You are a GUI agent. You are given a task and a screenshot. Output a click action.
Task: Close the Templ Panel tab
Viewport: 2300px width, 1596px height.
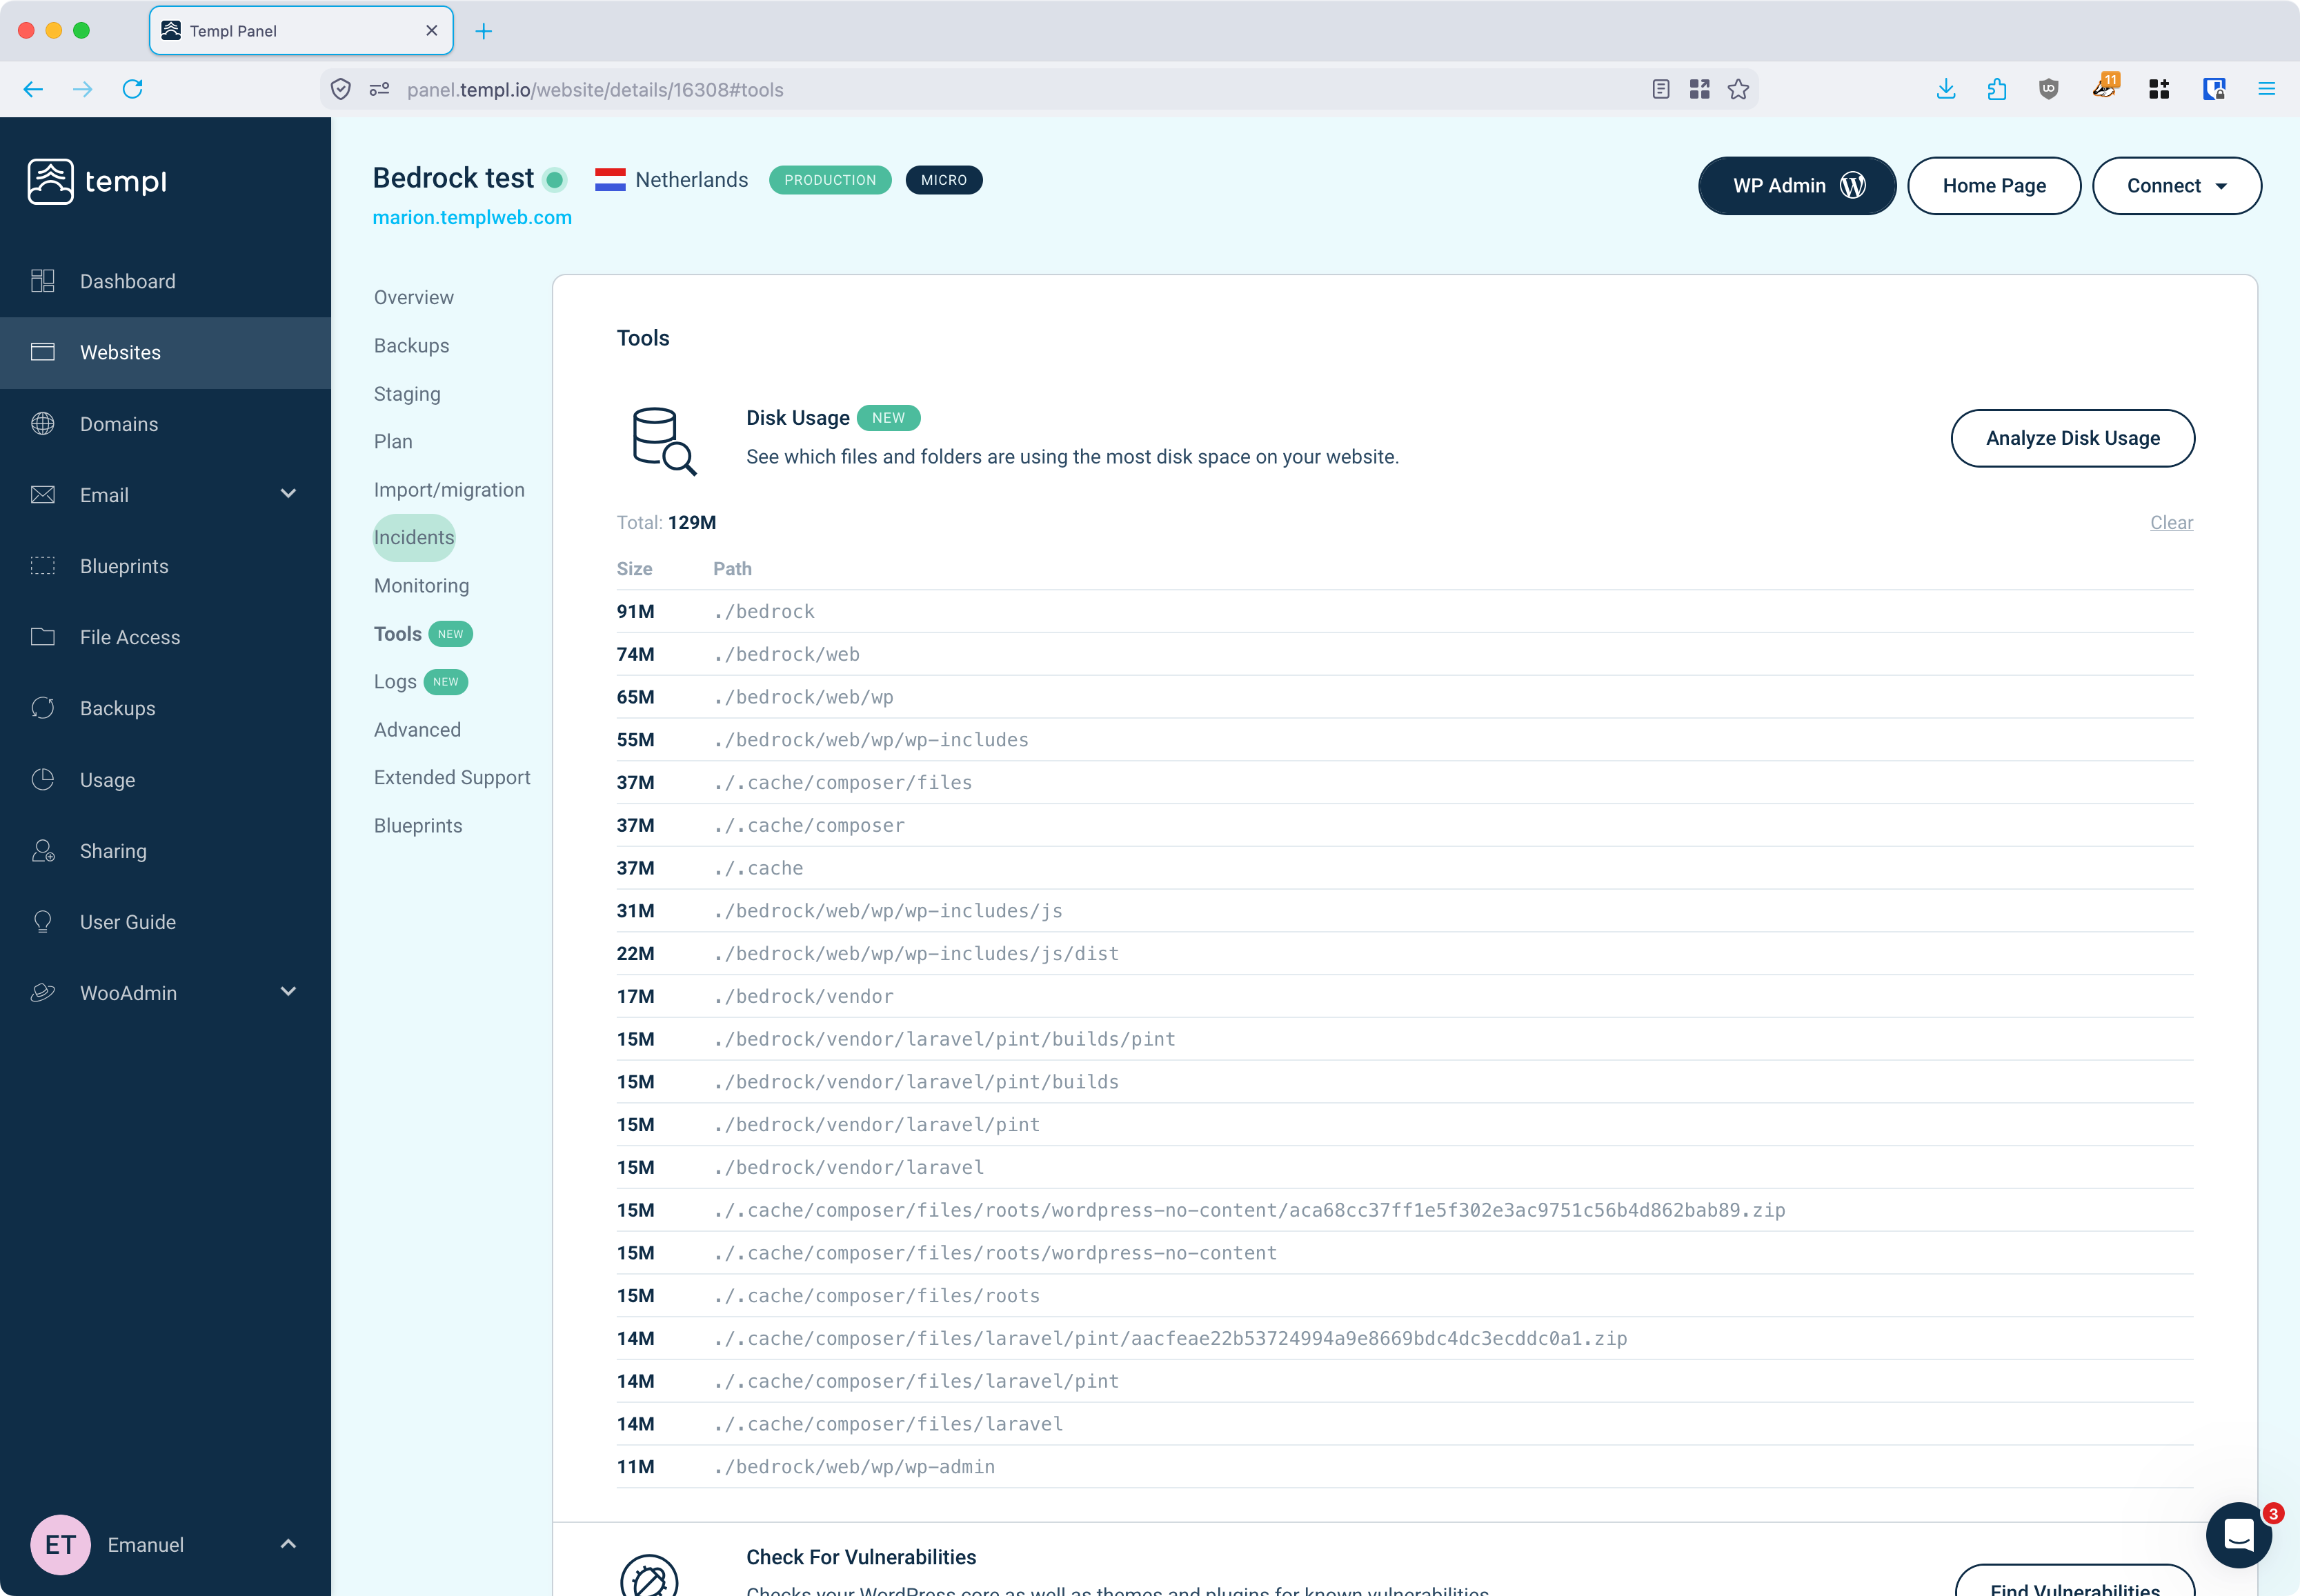(x=431, y=31)
